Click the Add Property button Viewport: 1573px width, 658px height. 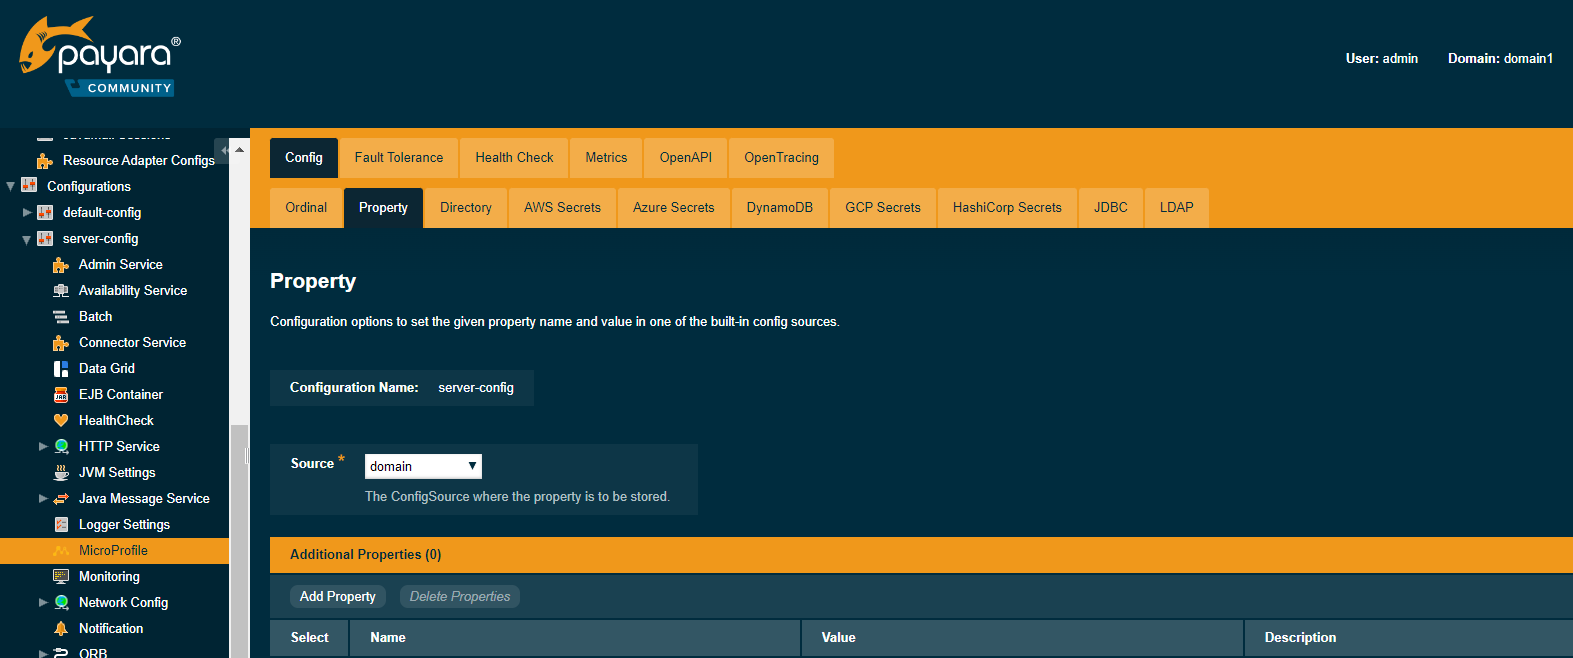[337, 597]
